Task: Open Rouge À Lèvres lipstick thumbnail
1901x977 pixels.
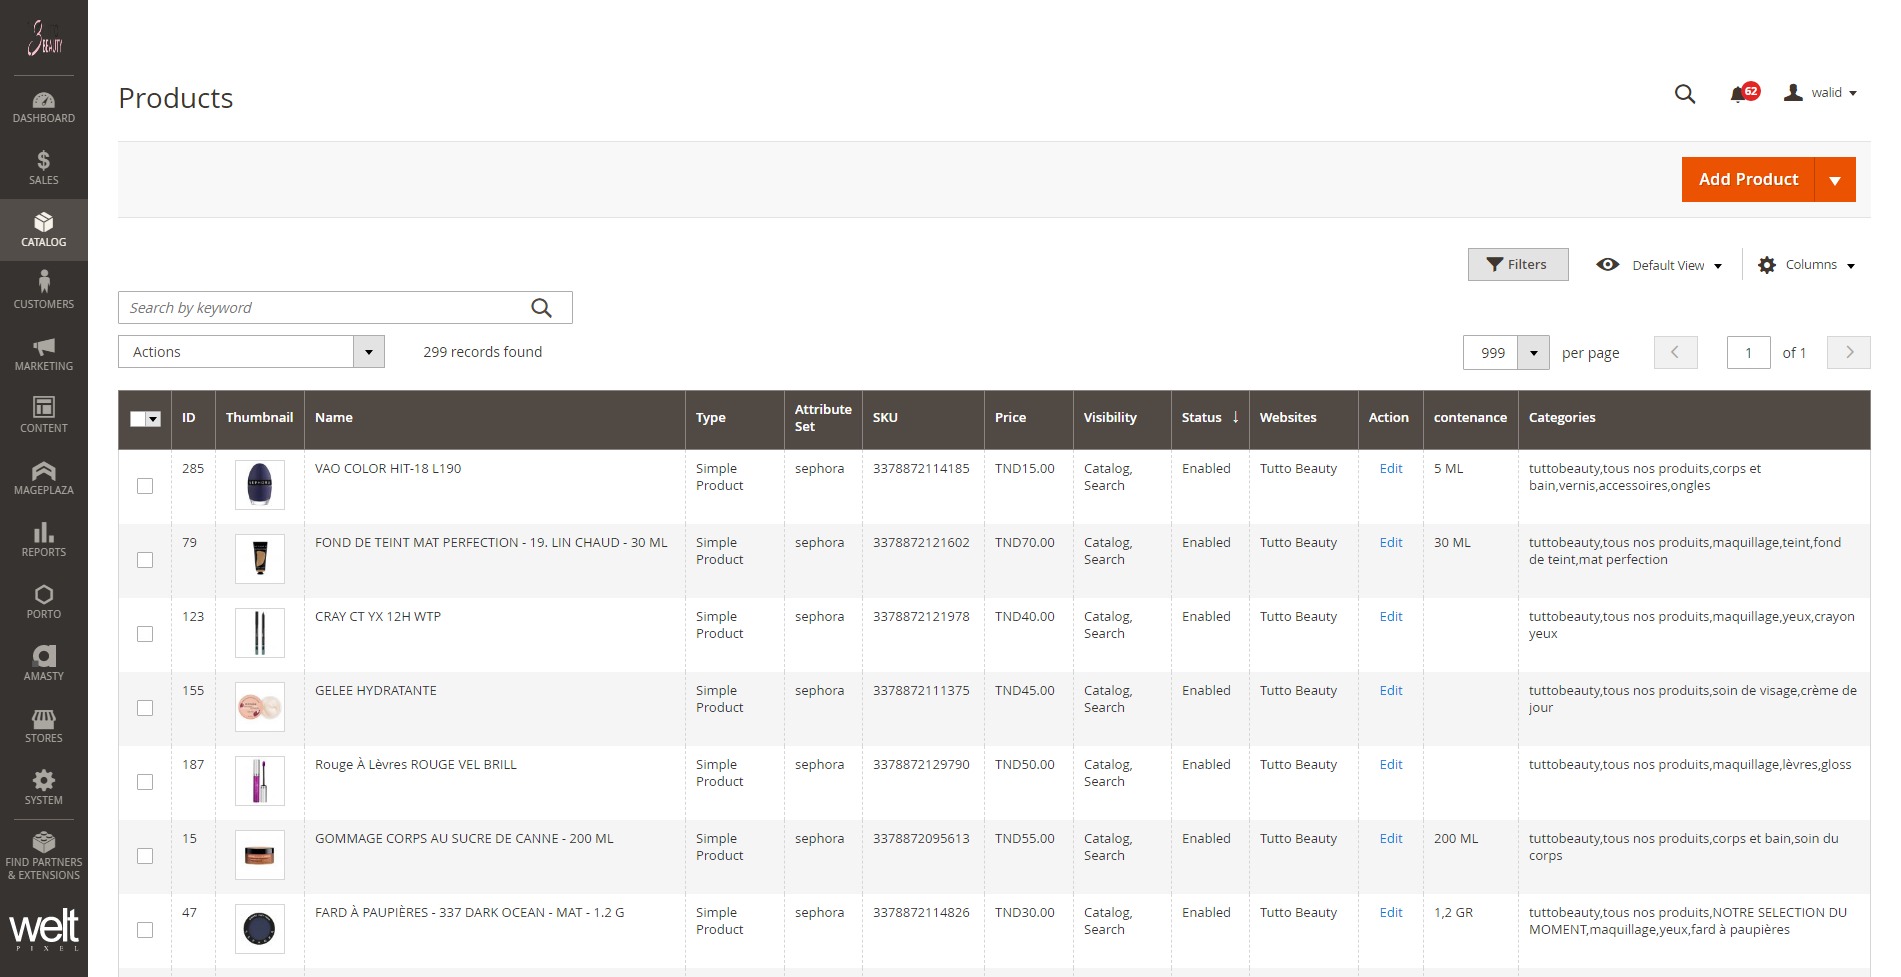Action: click(x=260, y=781)
